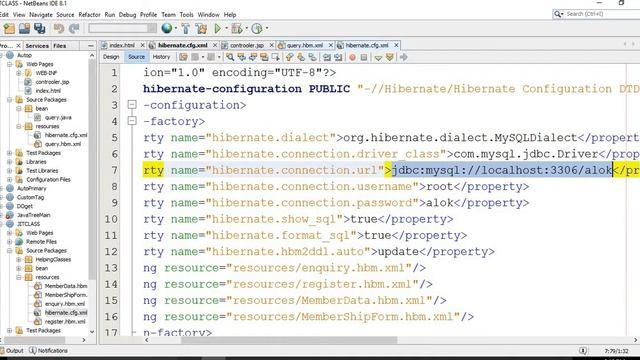Switch to the Services panel tab

tap(37, 46)
